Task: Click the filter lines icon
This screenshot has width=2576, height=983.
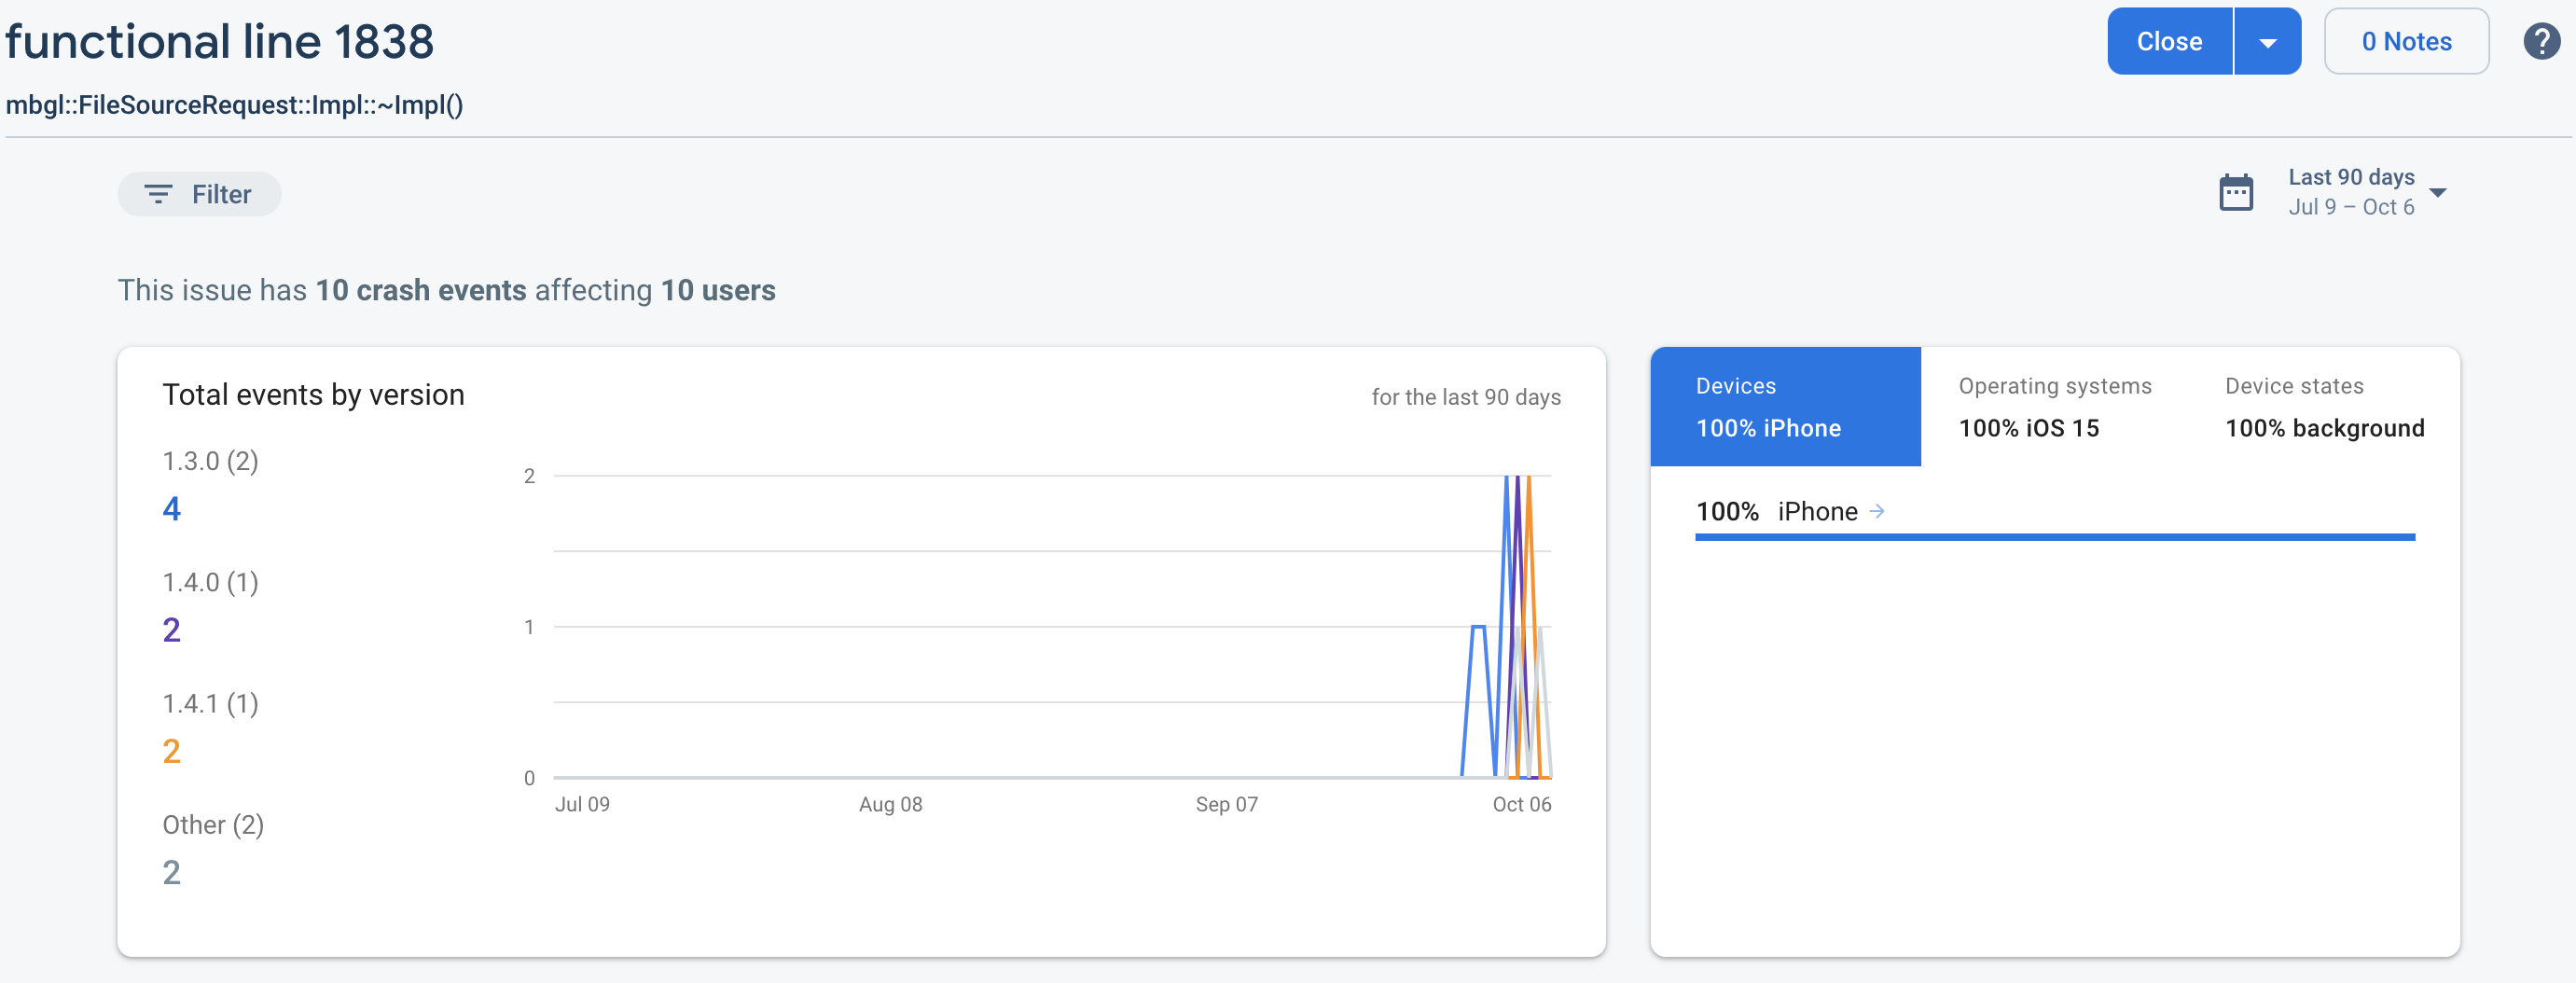Action: click(x=158, y=194)
